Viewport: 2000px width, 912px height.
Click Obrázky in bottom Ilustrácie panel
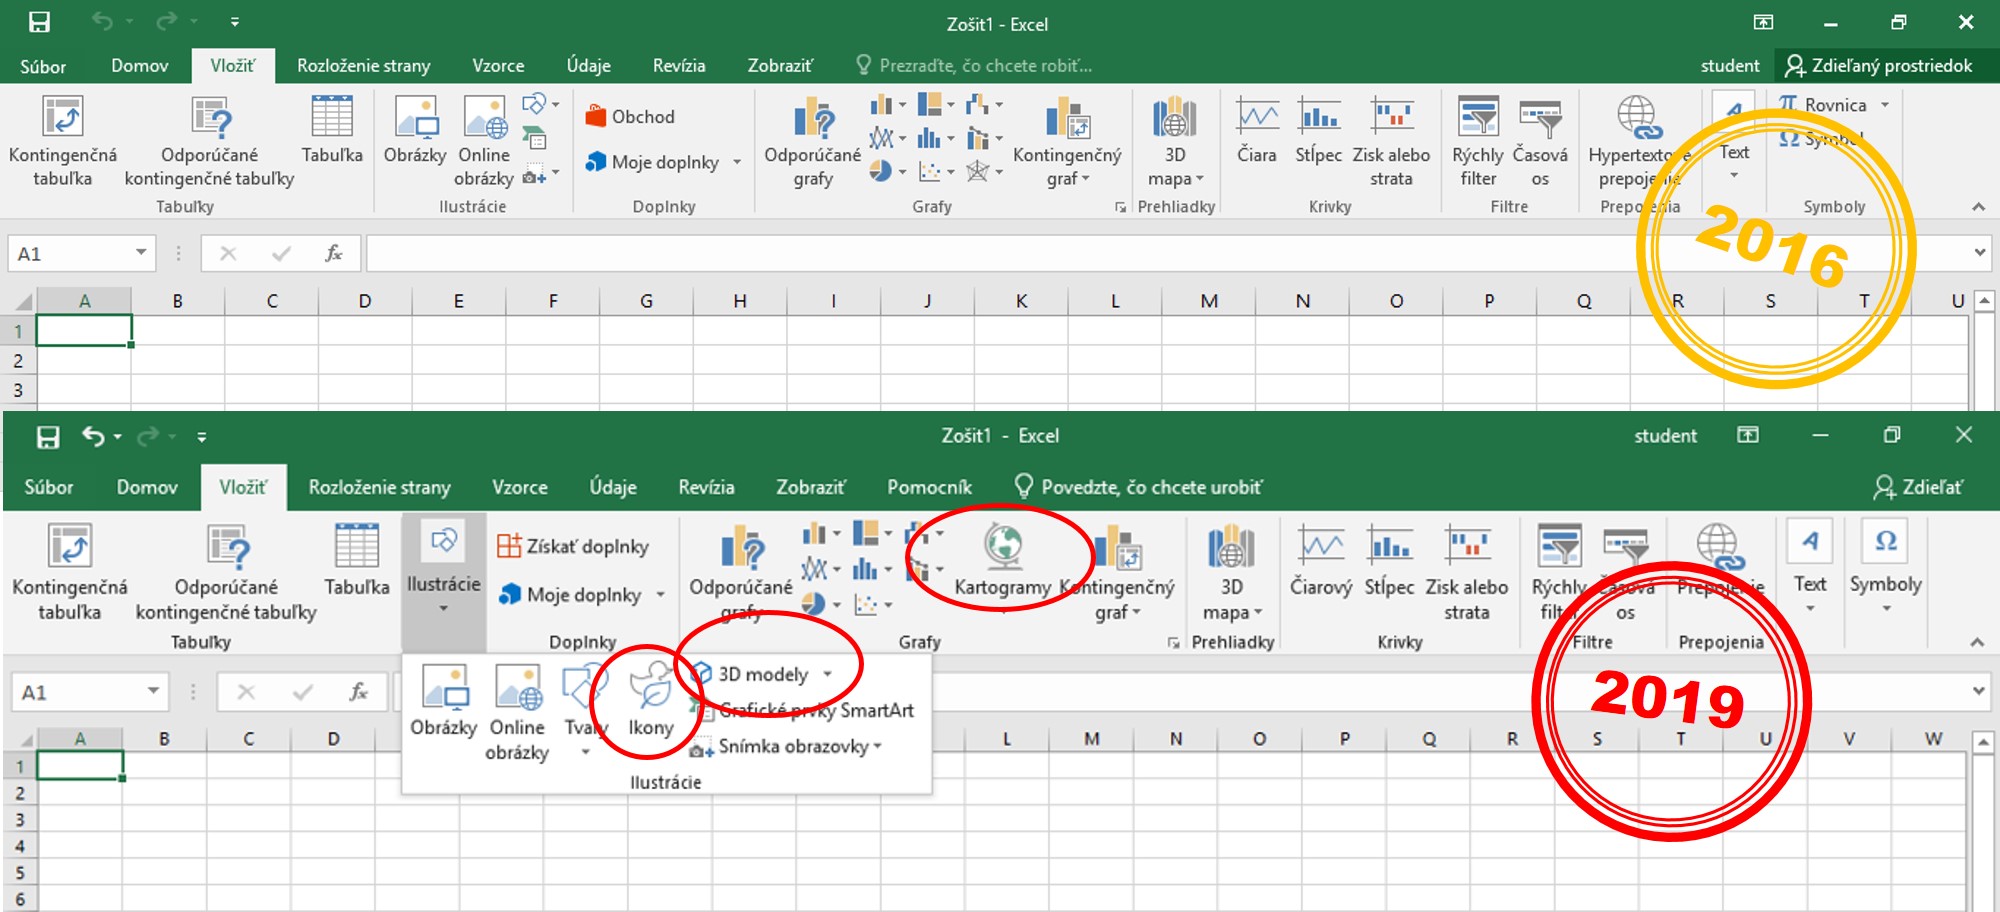coord(444,699)
